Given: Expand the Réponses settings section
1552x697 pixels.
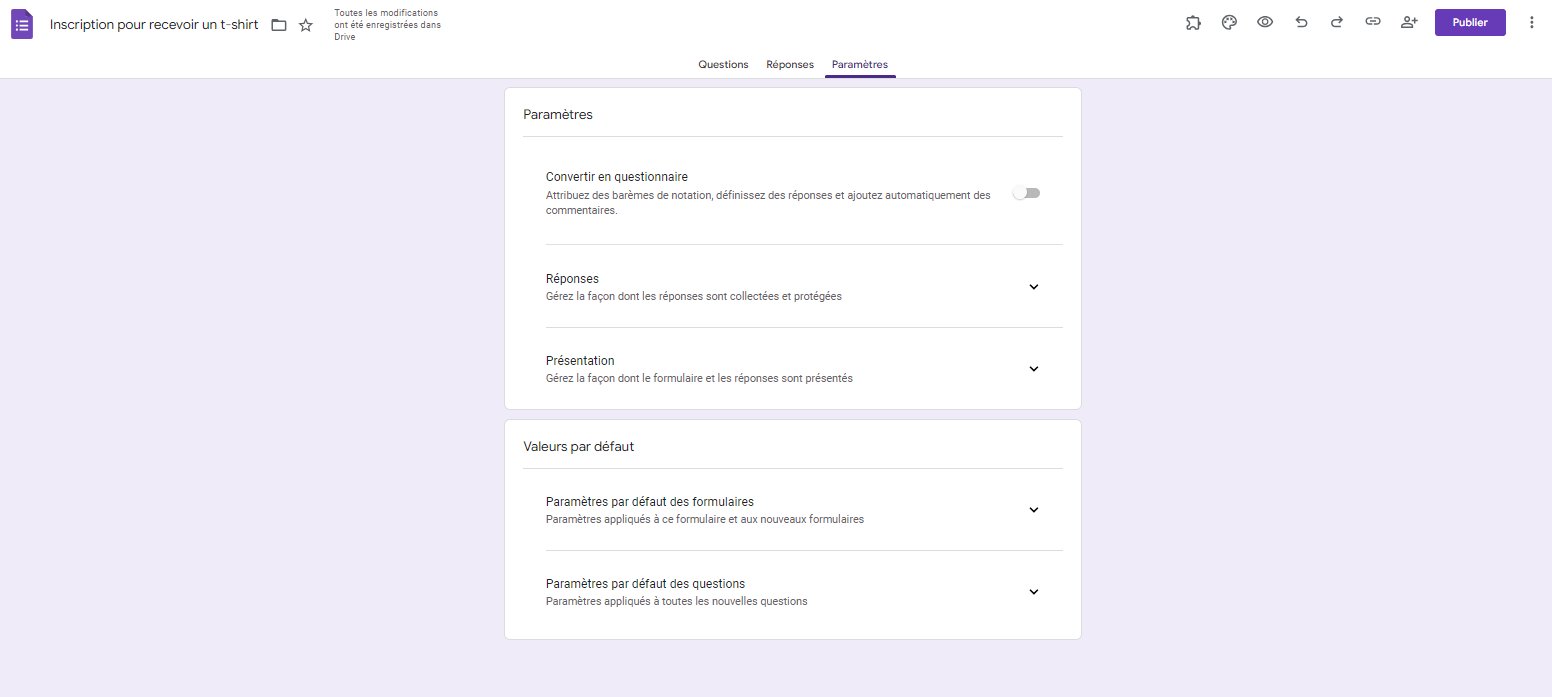Looking at the screenshot, I should tap(1033, 286).
